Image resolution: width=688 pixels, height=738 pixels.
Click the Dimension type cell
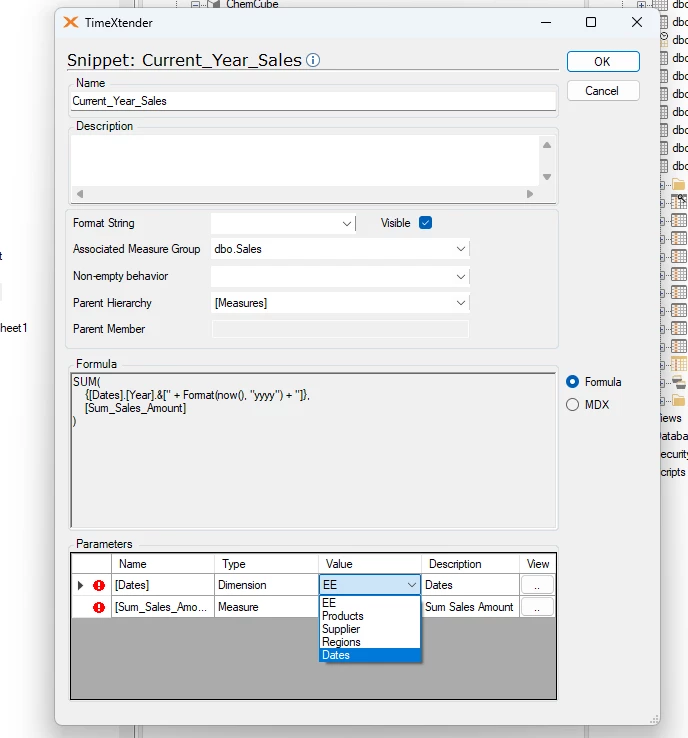coord(266,585)
